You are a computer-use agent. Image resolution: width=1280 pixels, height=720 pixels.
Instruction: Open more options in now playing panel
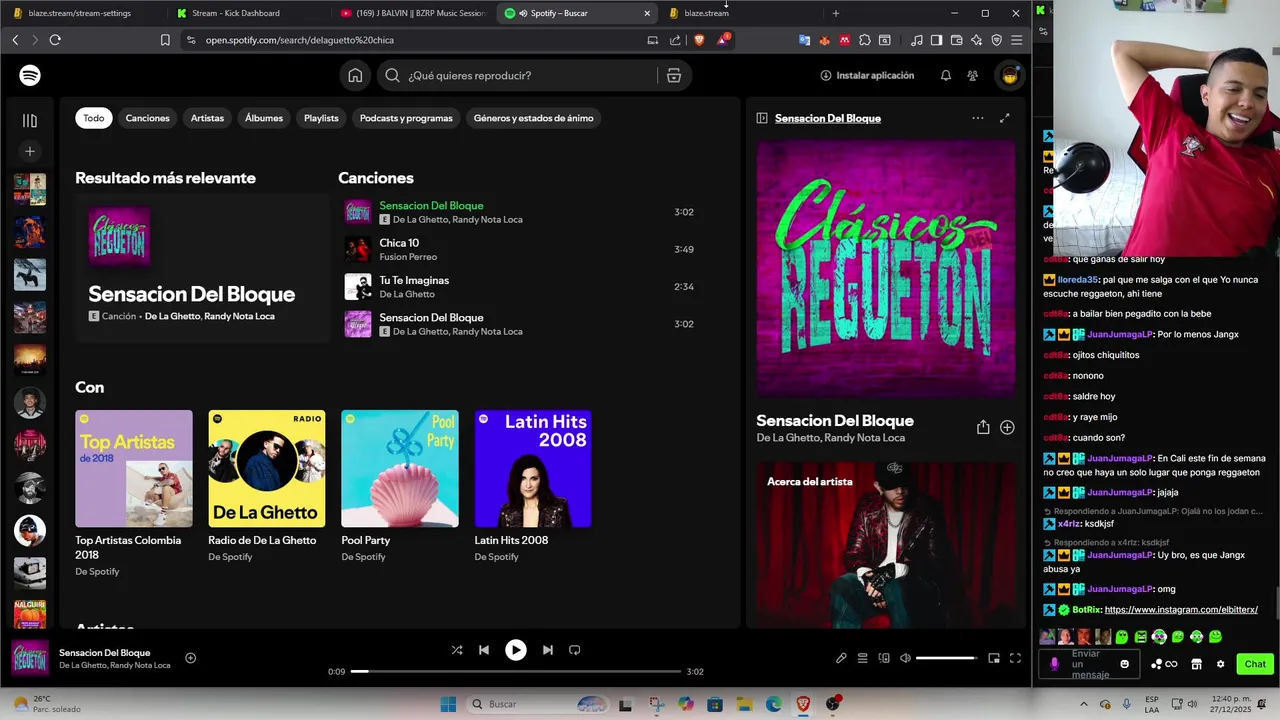(977, 118)
